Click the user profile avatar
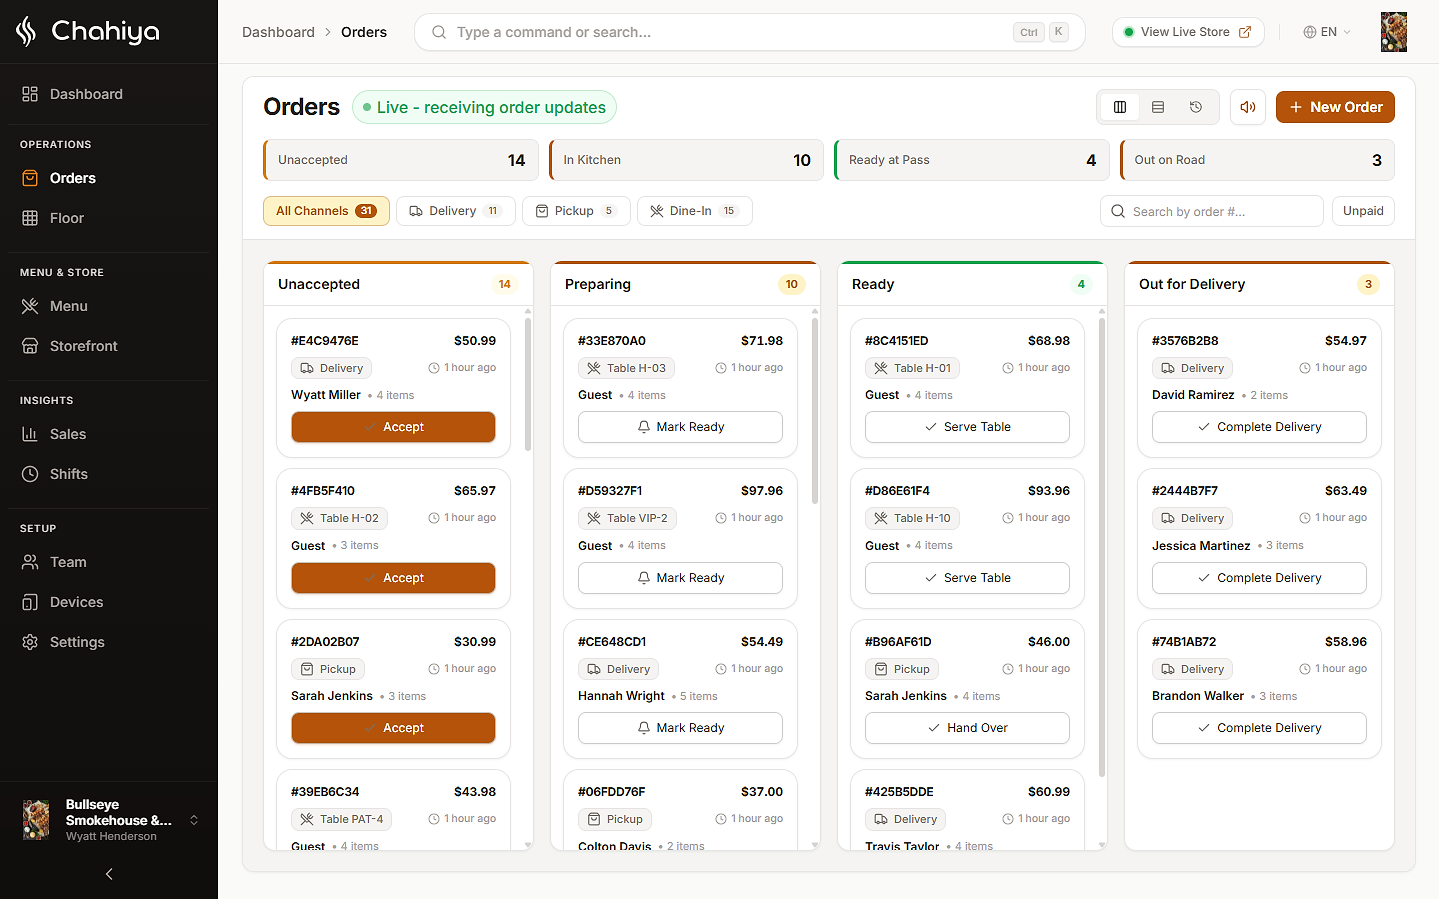The image size is (1439, 899). 1394,32
